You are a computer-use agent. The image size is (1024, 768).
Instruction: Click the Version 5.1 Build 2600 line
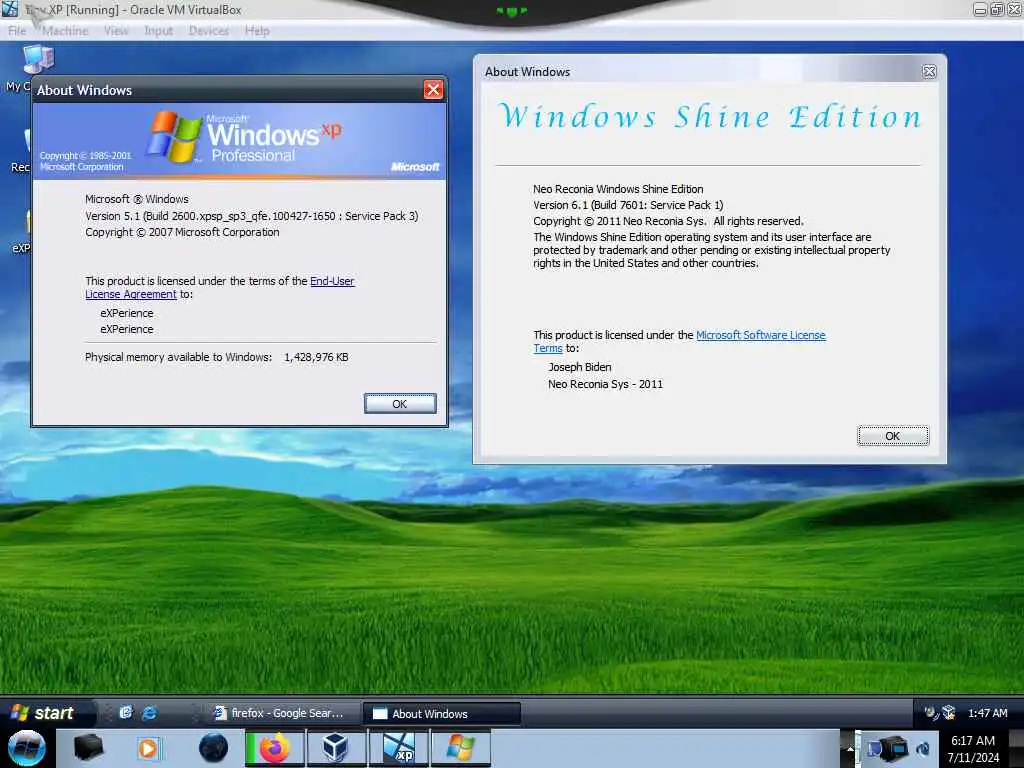251,216
